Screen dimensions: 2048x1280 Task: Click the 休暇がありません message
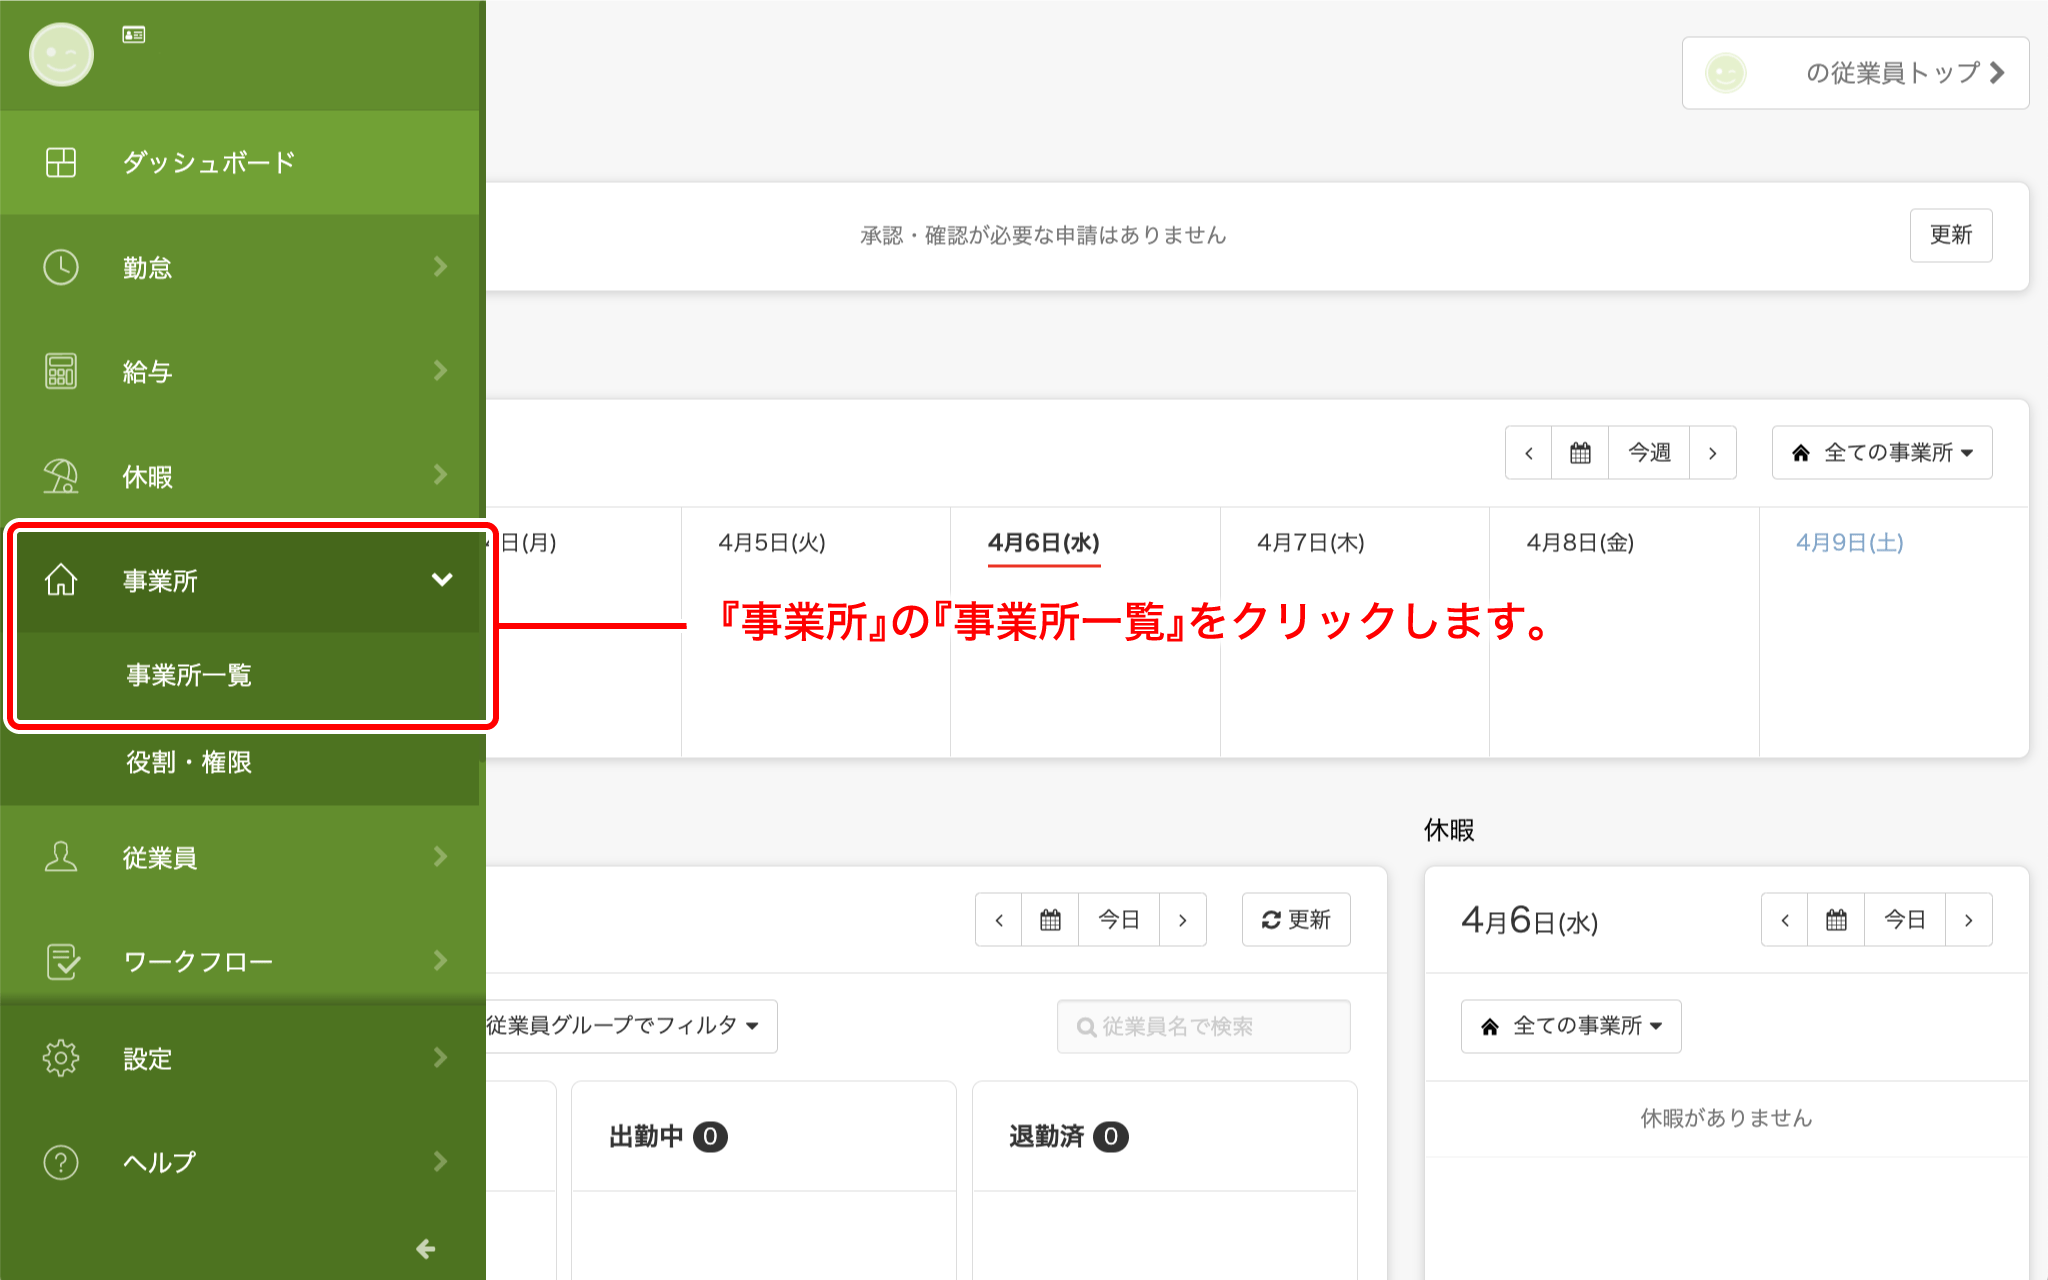[x=1727, y=1118]
